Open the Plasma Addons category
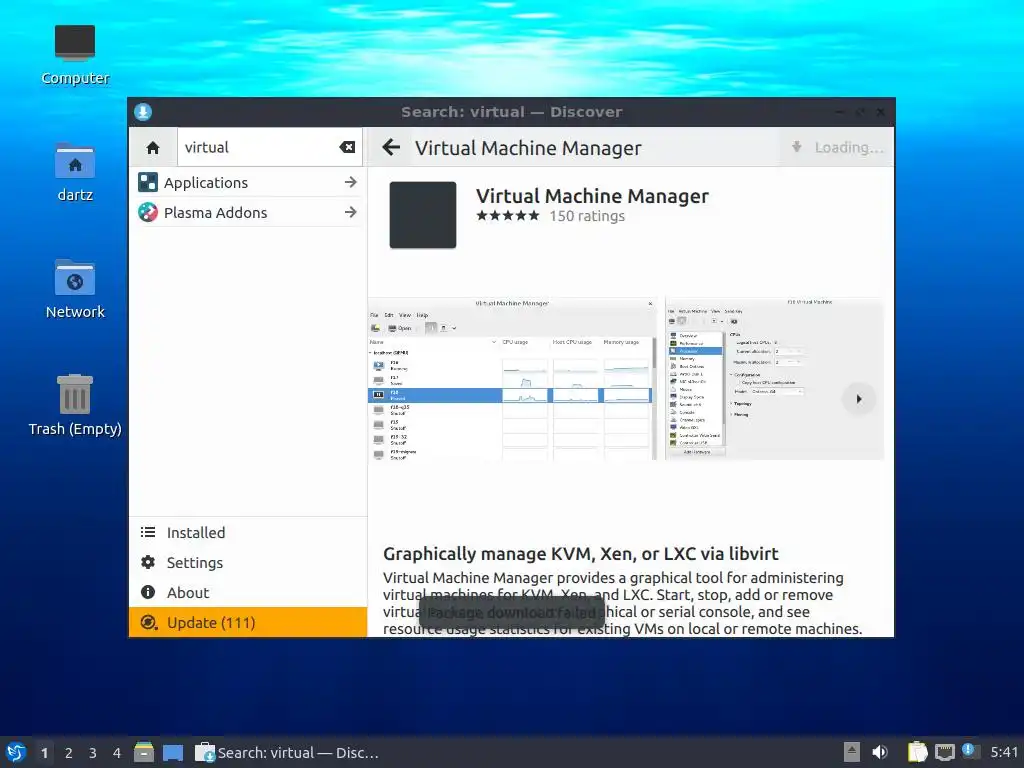 coord(248,213)
